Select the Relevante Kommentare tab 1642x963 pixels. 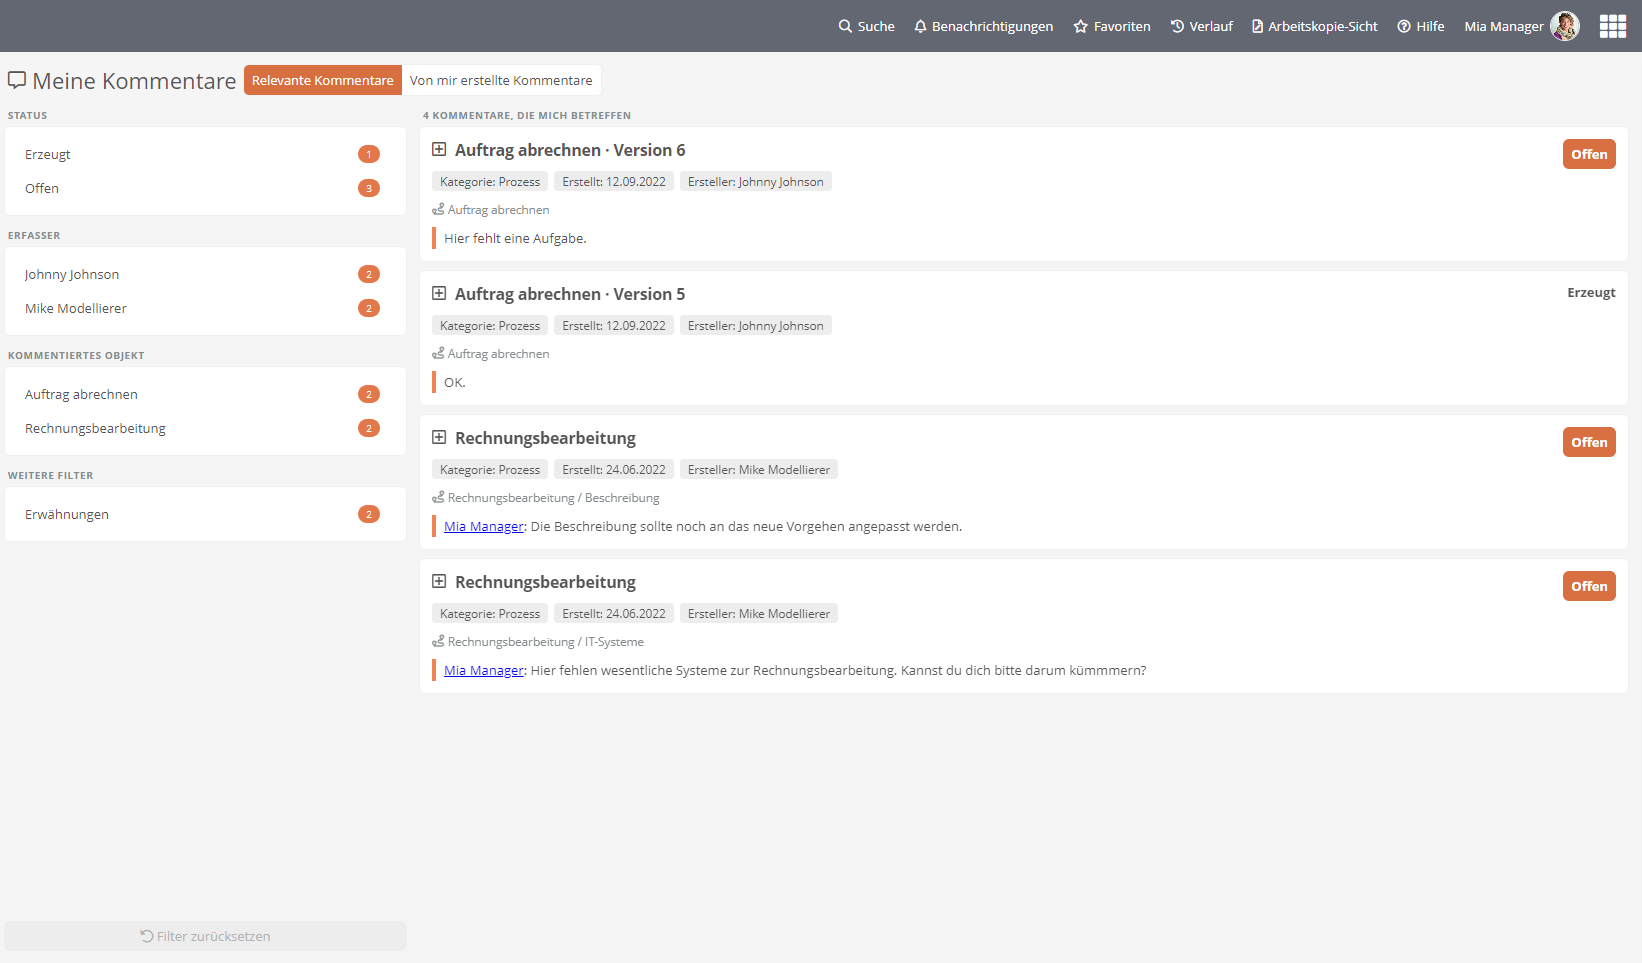tap(323, 80)
